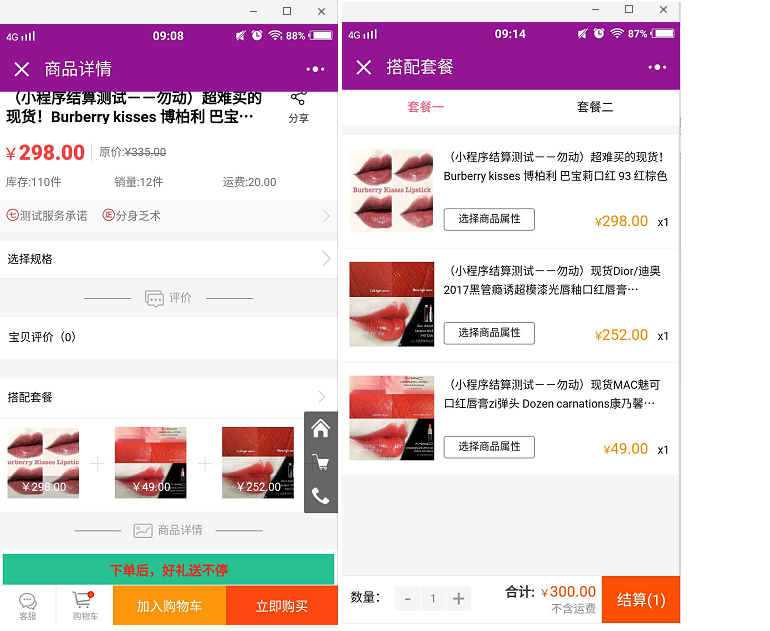The image size is (770, 631).
Task: Click 宝贝评价（0）reviews row
Action: coord(168,337)
